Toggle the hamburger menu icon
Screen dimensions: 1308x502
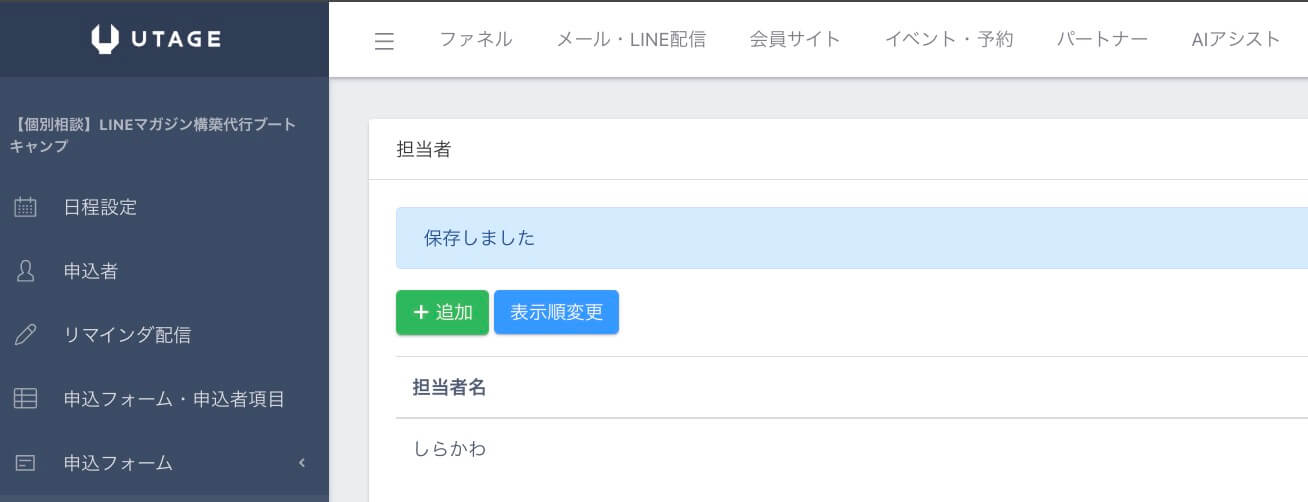tap(384, 41)
